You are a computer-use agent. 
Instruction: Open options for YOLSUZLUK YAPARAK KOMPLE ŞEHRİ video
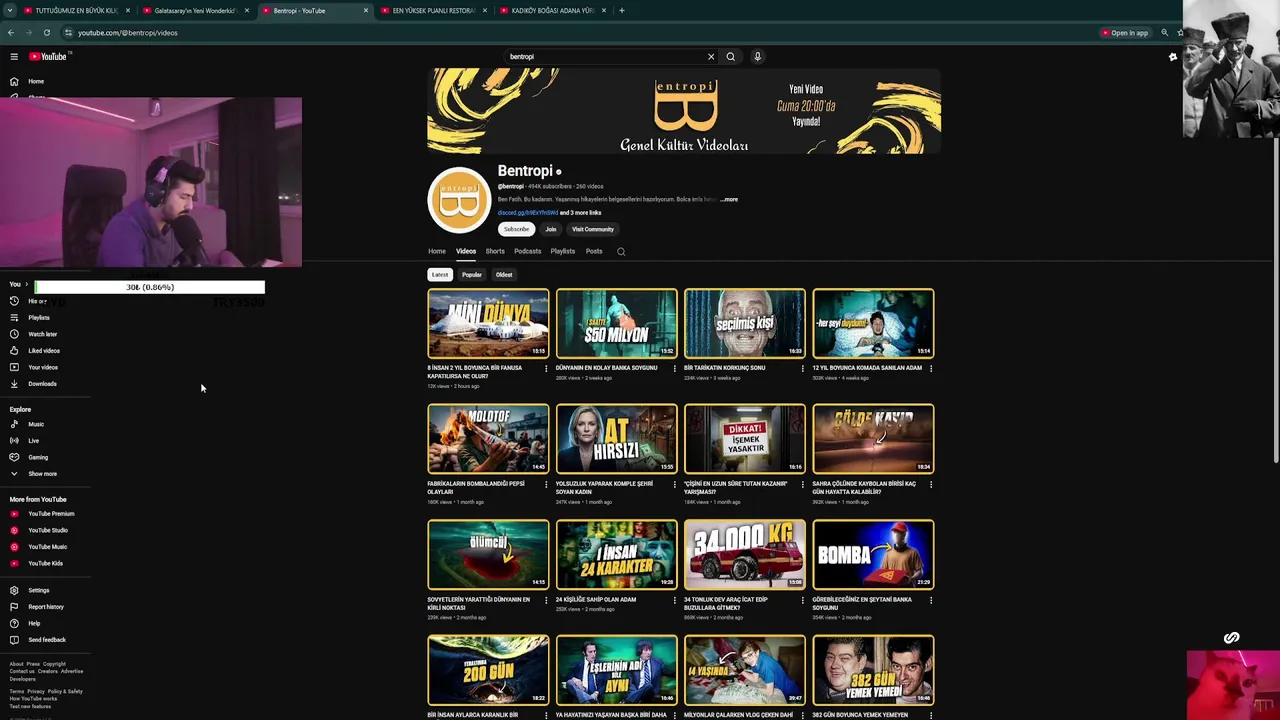[x=674, y=485]
